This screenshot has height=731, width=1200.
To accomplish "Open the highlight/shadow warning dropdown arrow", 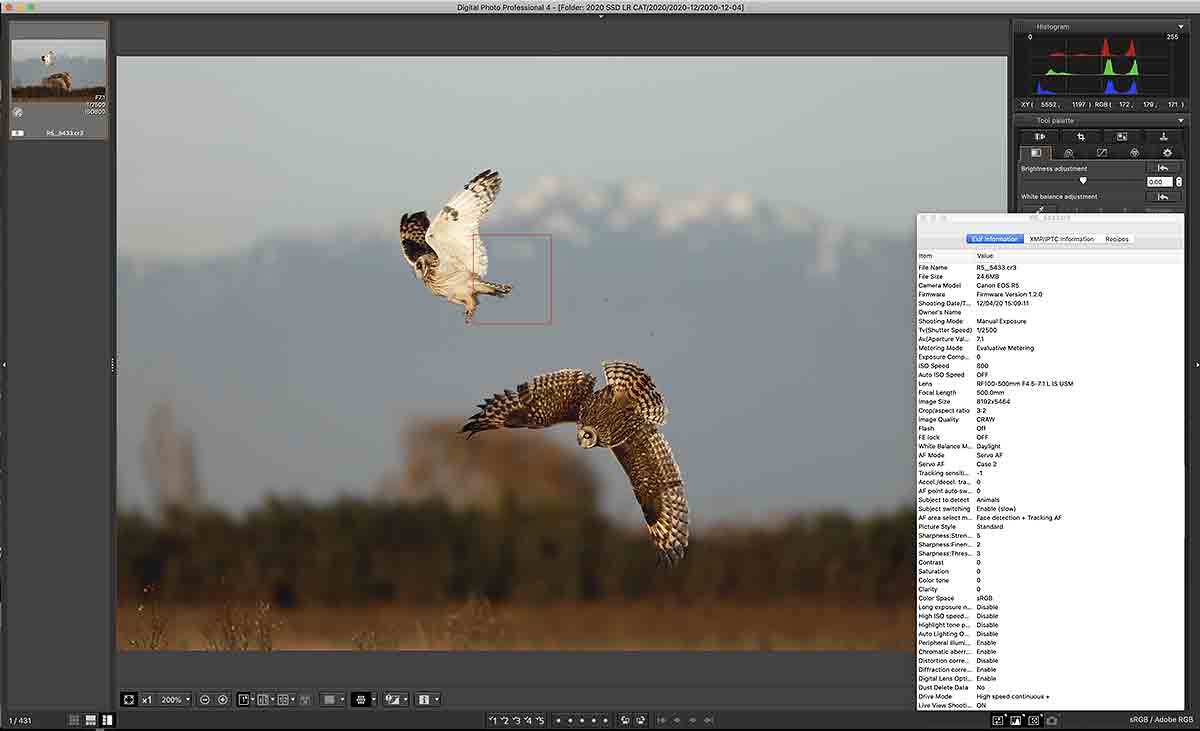I will pos(405,700).
